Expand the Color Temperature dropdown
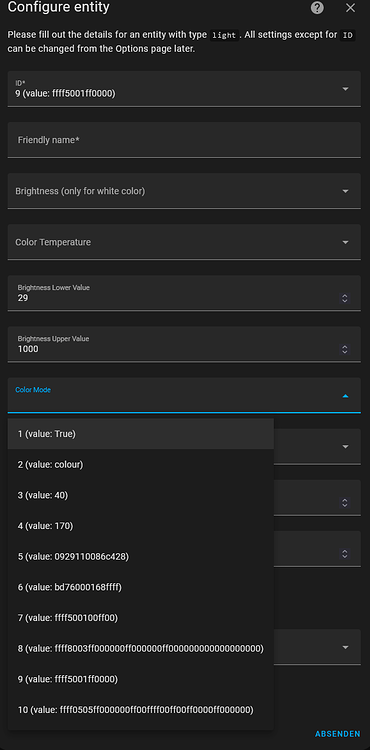Screen dimensions: 370x750 (x=184, y=242)
